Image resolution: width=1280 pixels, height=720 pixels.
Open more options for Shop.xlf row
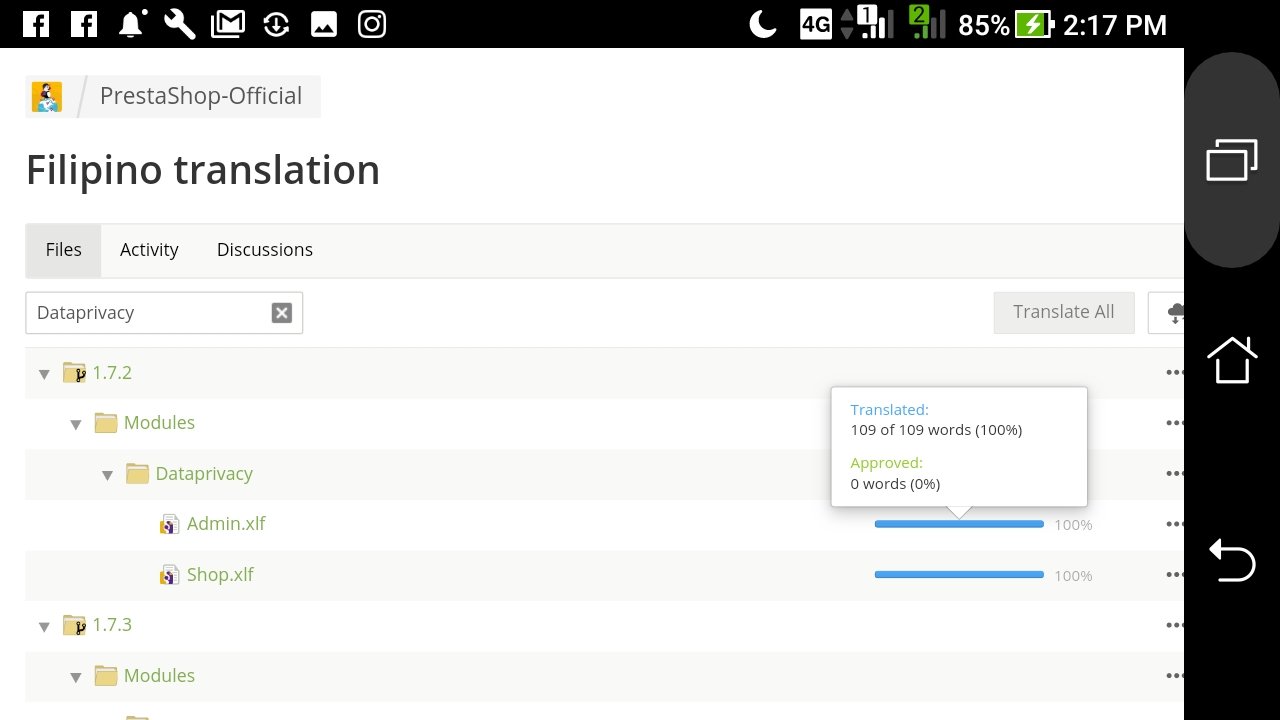coord(1174,575)
